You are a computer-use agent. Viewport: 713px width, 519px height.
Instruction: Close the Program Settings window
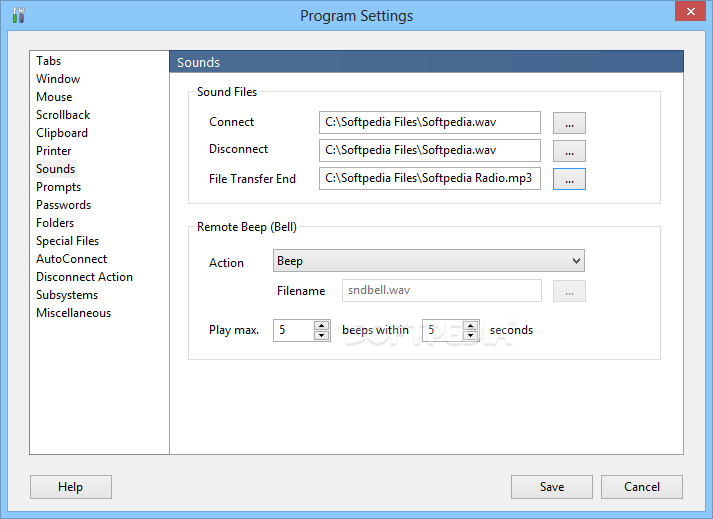pyautogui.click(x=688, y=12)
